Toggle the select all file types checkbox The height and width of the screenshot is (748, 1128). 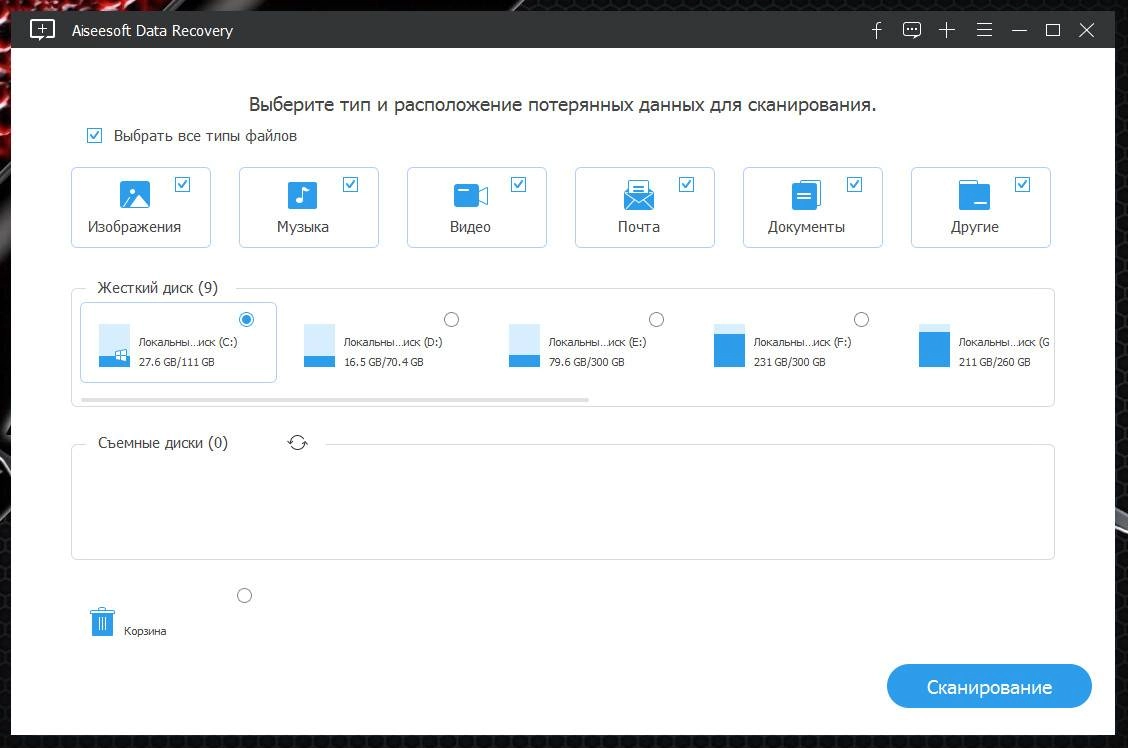tap(94, 135)
